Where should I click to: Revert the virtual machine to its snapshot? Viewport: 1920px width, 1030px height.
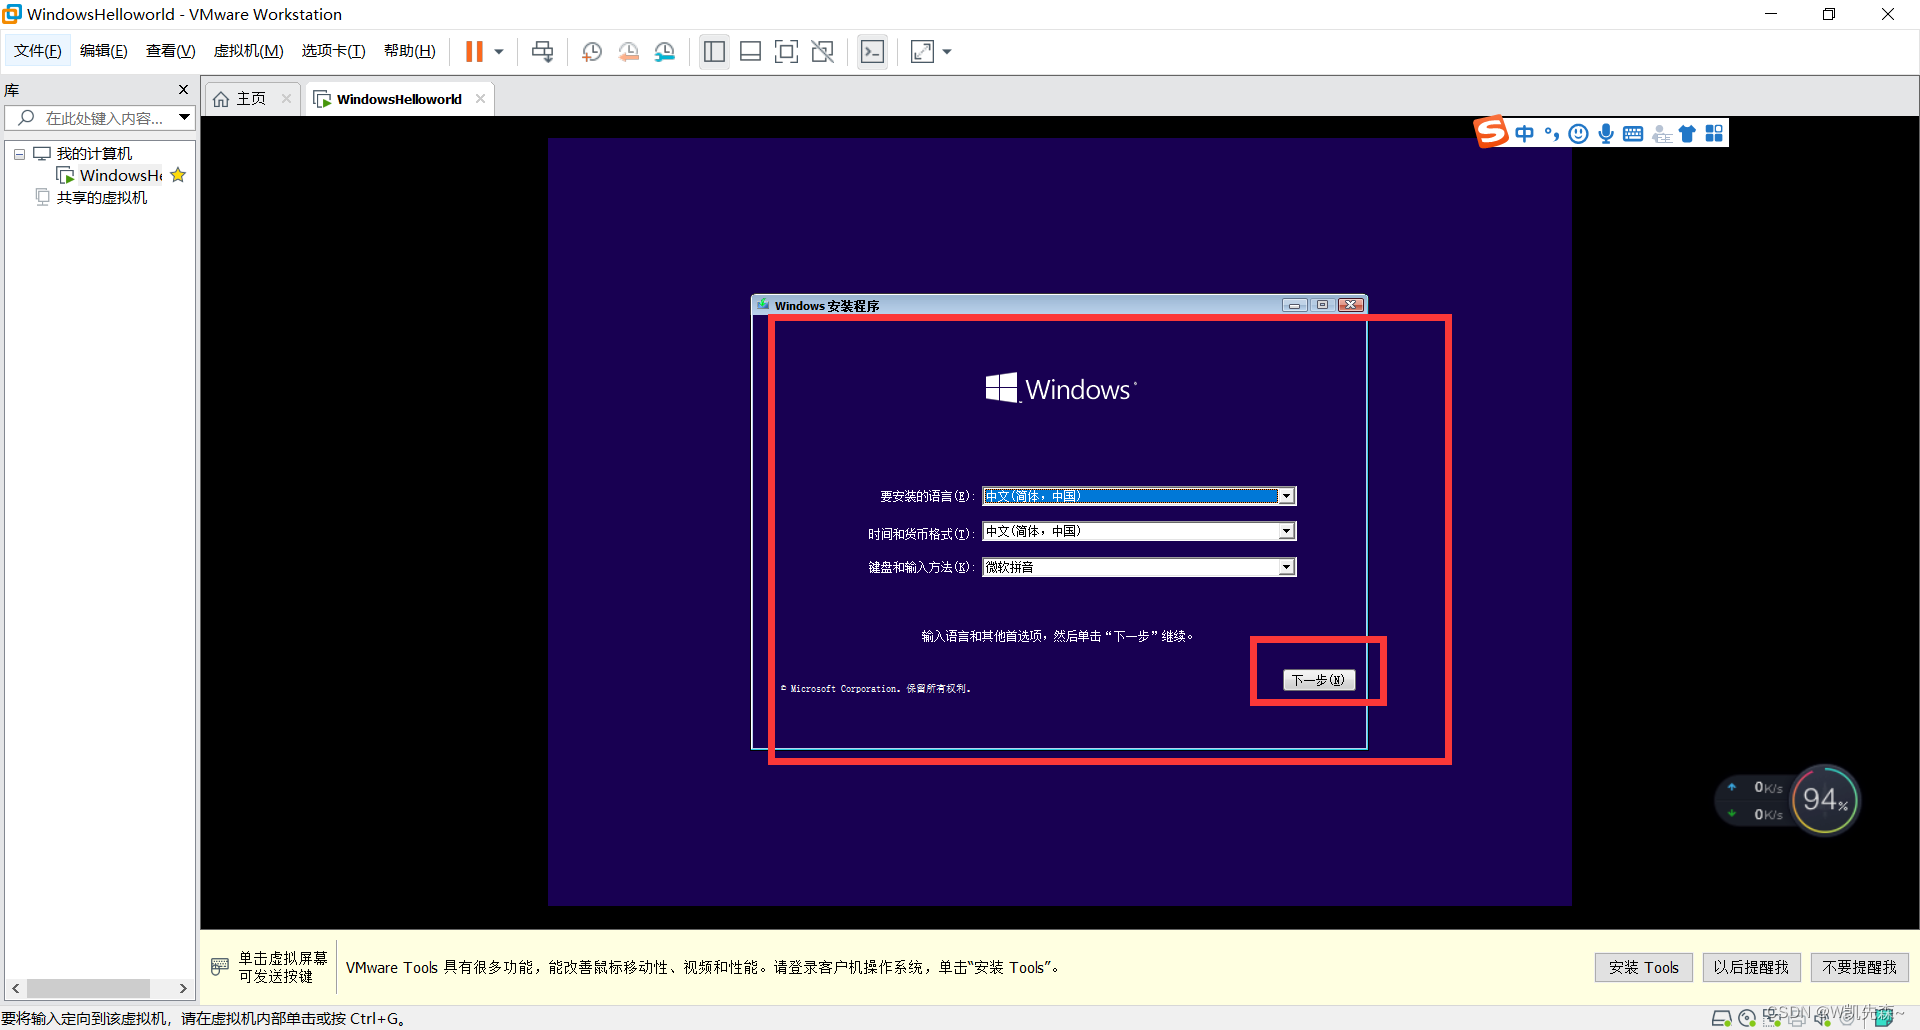[x=629, y=51]
